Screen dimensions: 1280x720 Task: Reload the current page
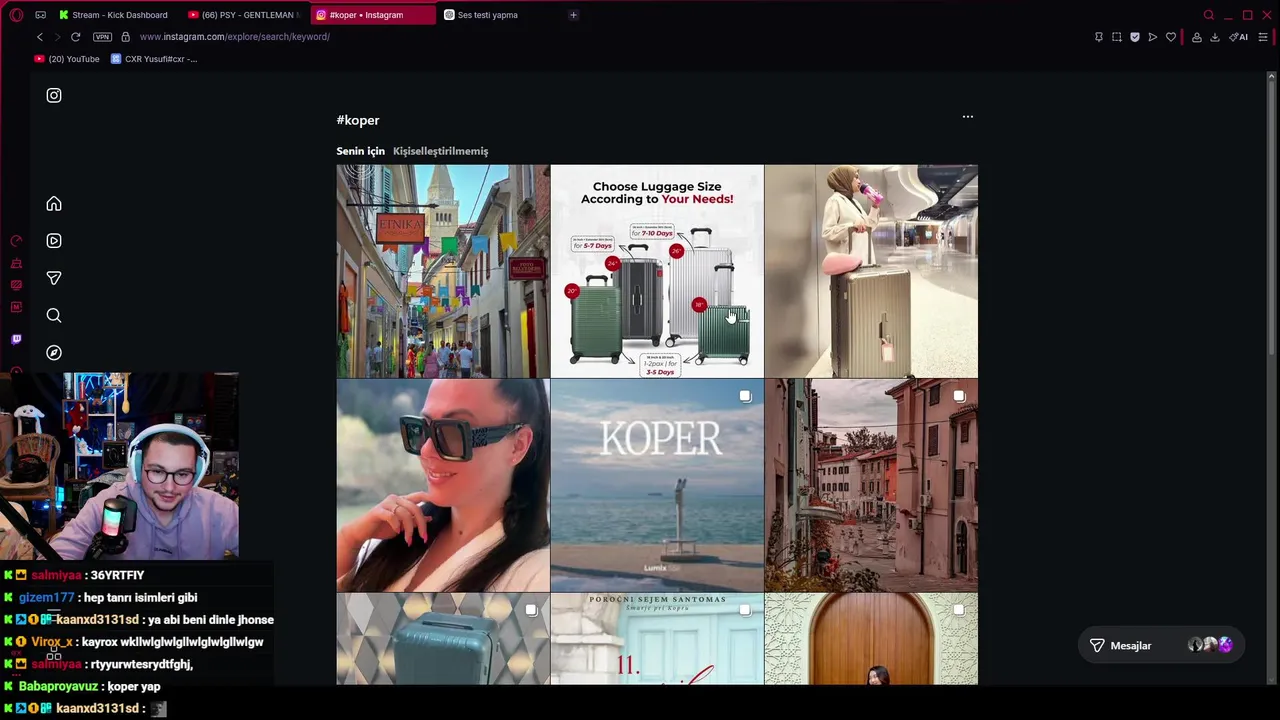(75, 37)
